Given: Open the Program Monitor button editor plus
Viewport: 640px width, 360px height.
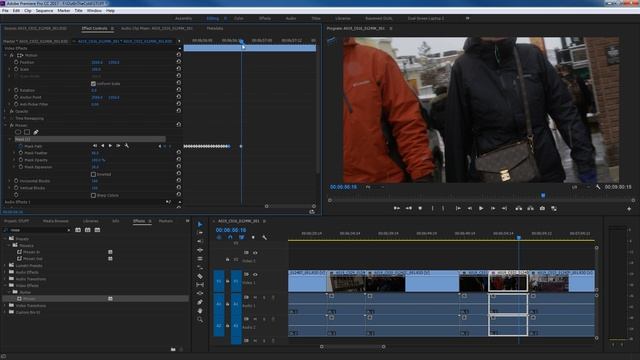Looking at the screenshot, I should pyautogui.click(x=629, y=209).
